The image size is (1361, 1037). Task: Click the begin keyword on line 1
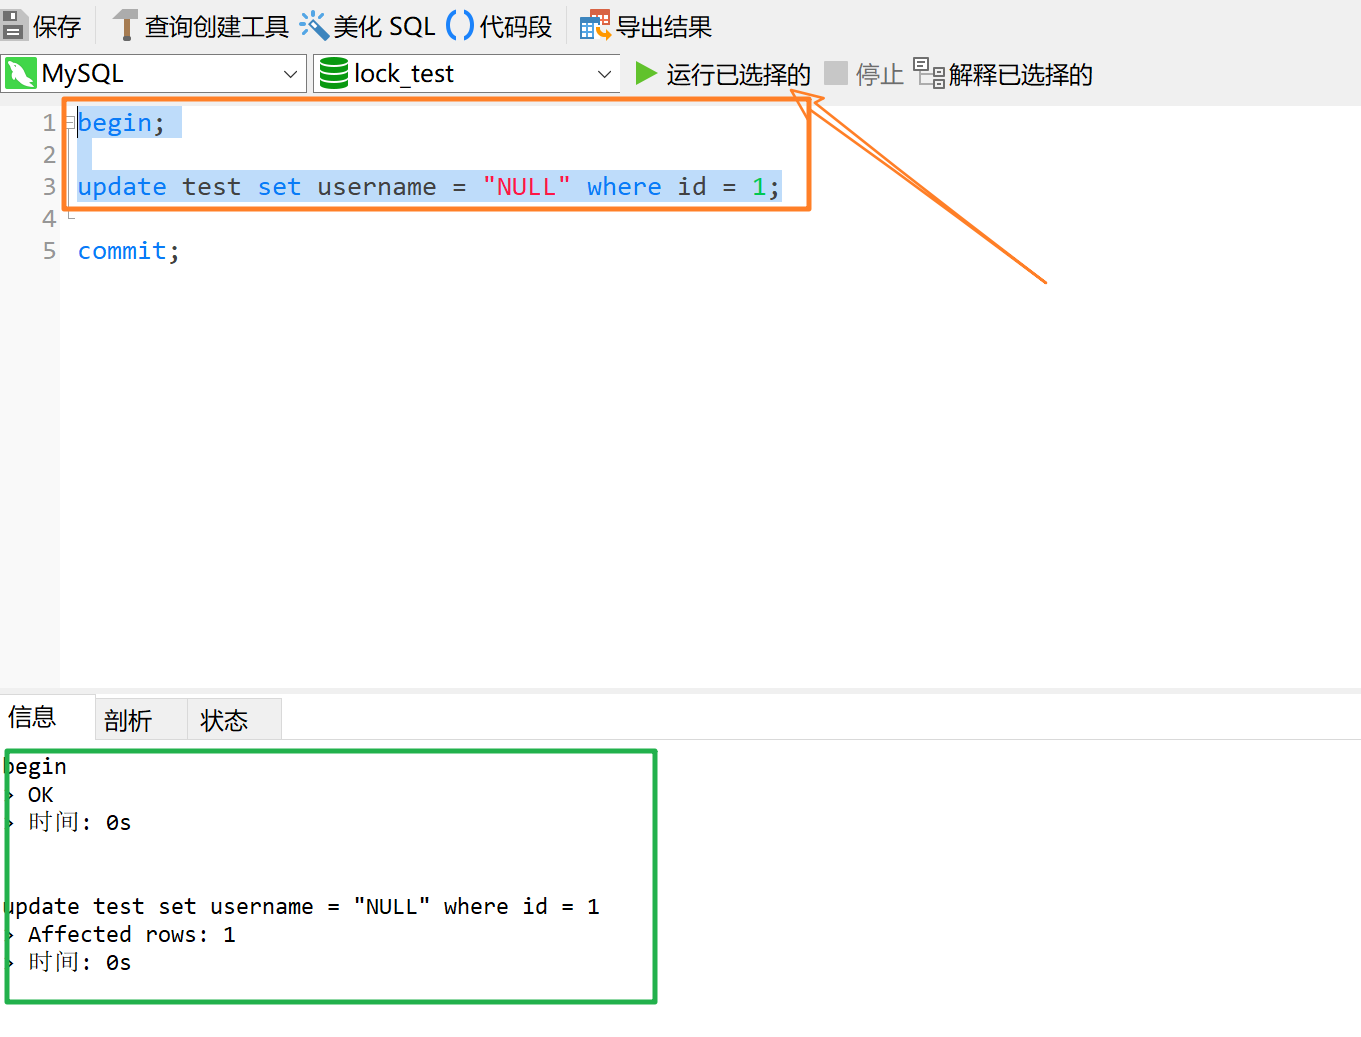115,123
